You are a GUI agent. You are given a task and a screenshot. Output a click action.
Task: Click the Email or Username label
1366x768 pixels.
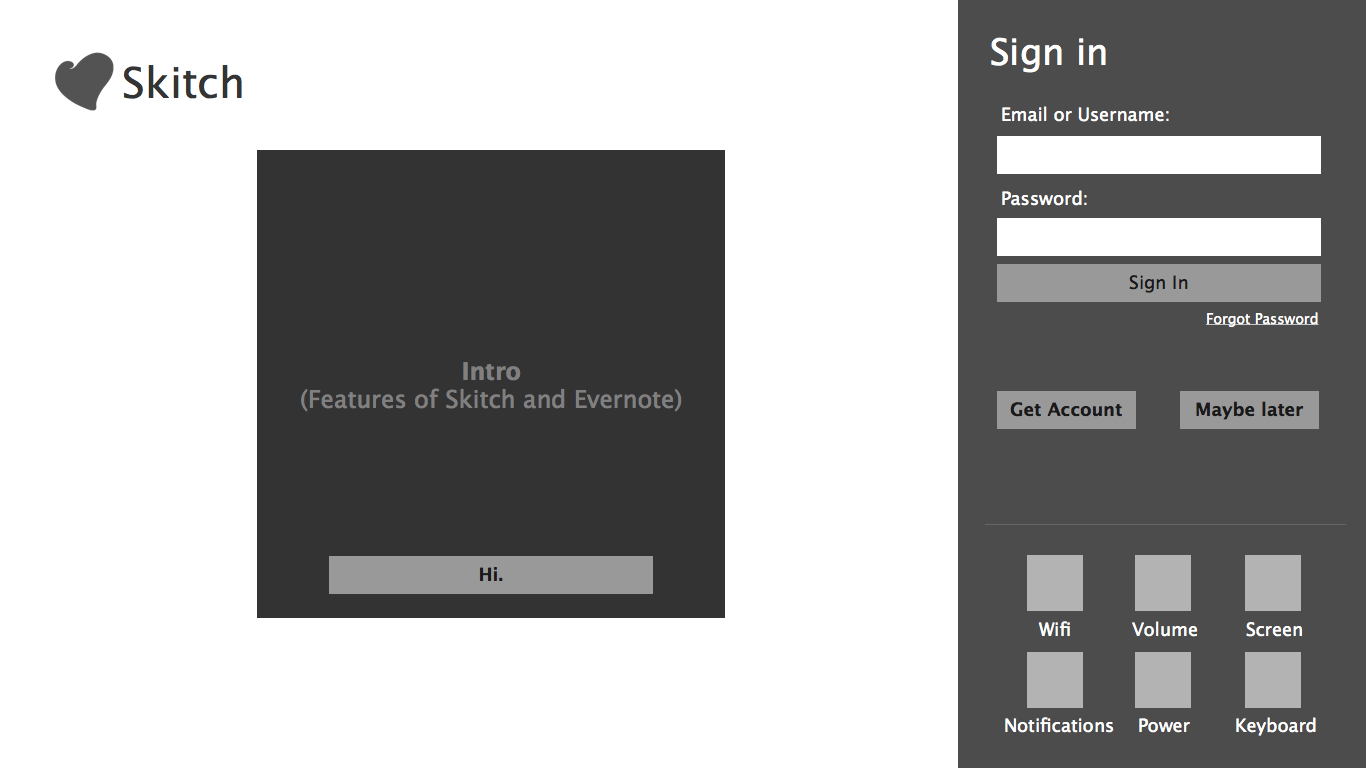(x=1085, y=115)
